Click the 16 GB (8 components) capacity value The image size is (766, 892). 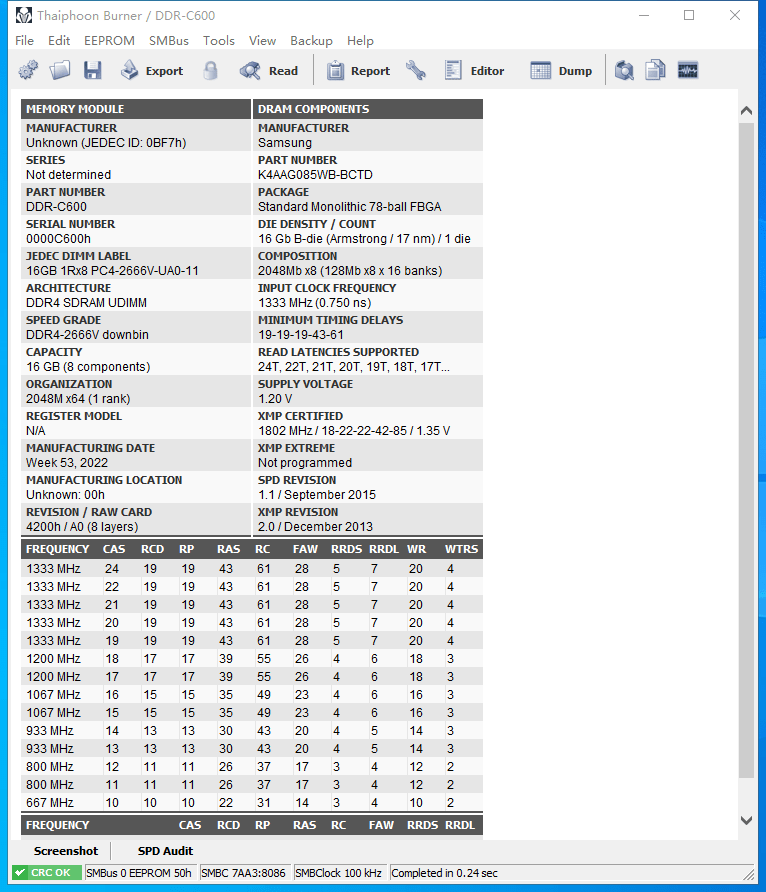point(88,367)
